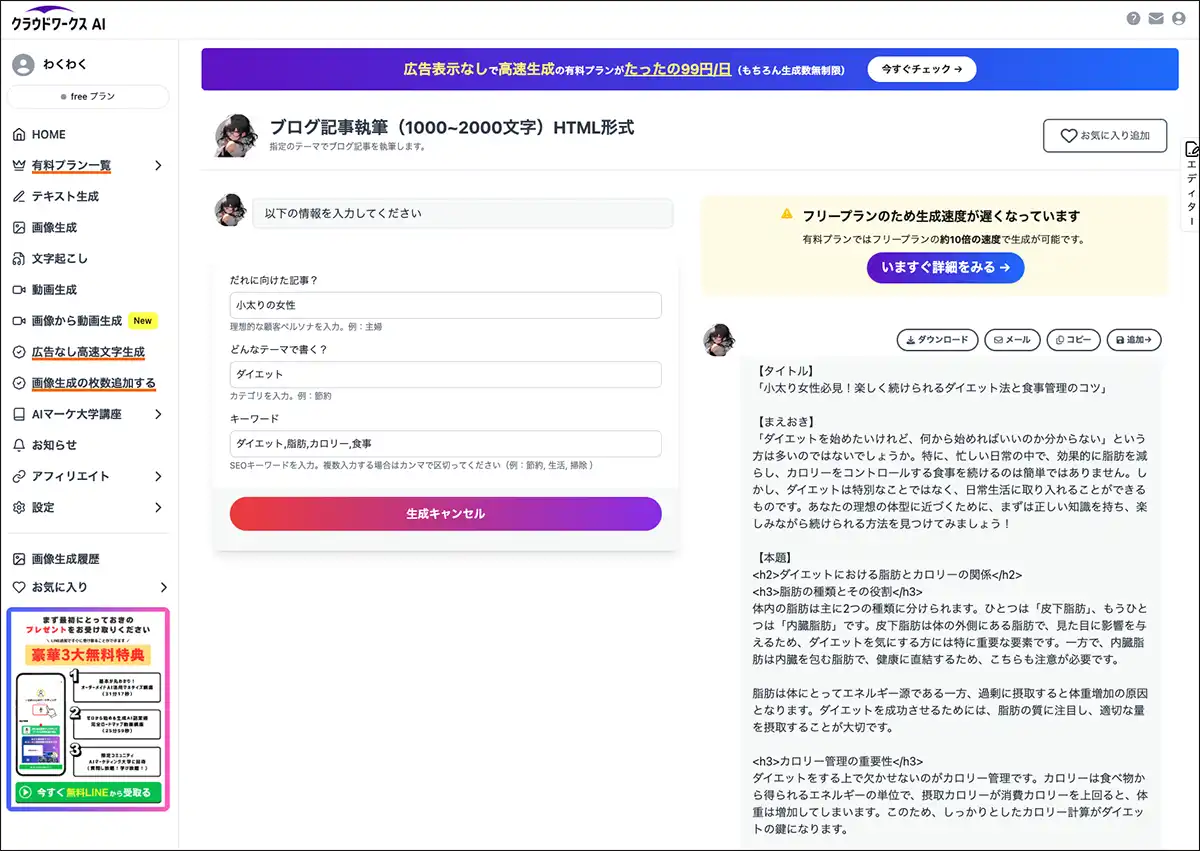Click the avatar next to generated output
Screen dimensions: 1200x851
click(x=720, y=340)
